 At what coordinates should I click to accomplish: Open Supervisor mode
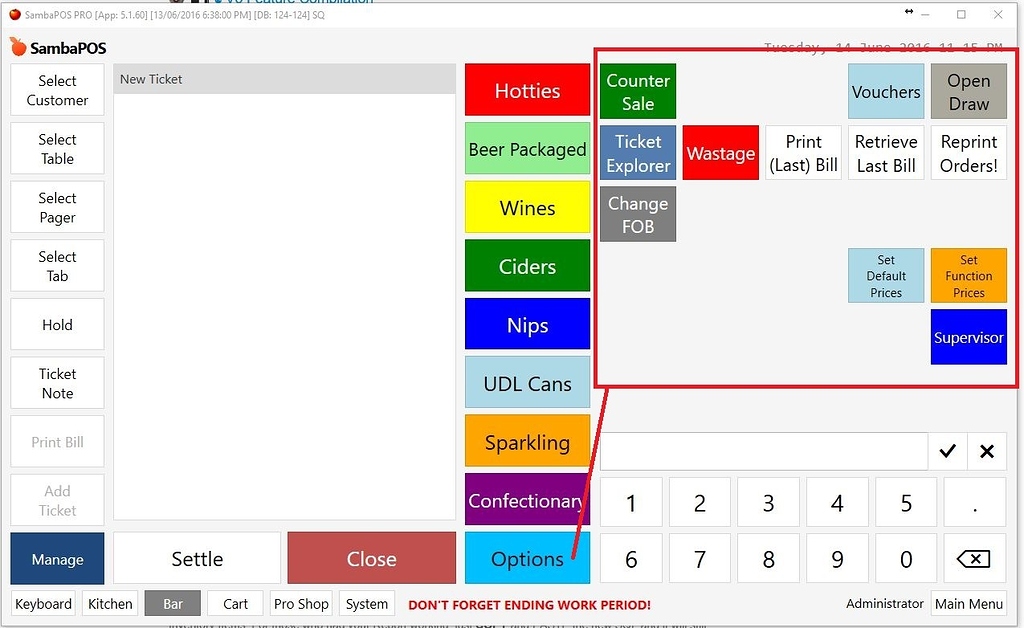pyautogui.click(x=968, y=337)
